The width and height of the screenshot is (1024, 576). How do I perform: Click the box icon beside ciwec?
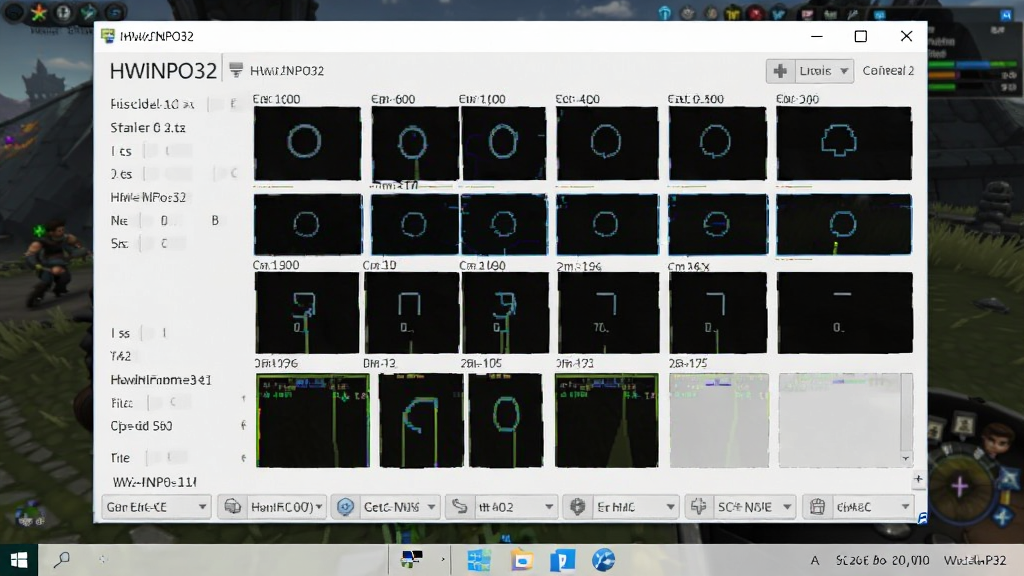(817, 507)
